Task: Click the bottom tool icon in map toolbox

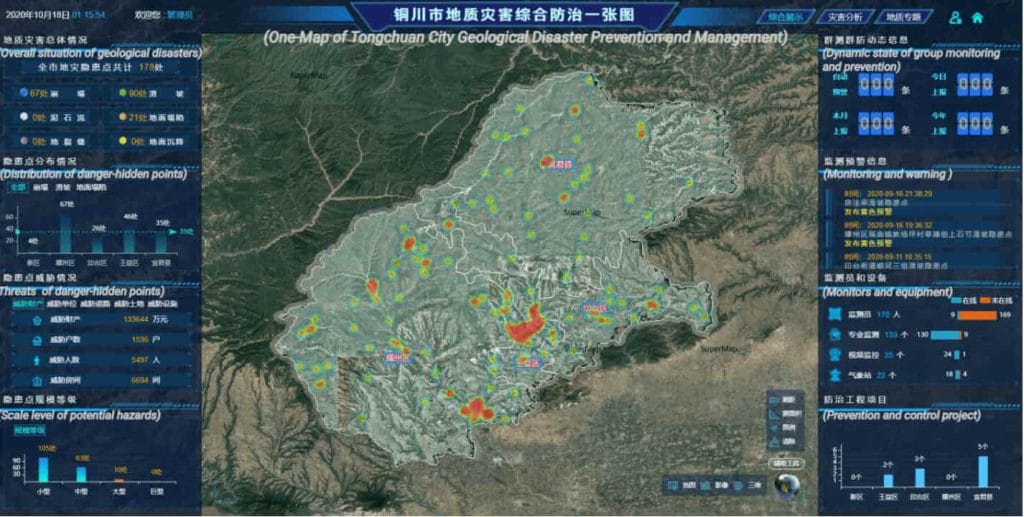Action: point(775,441)
